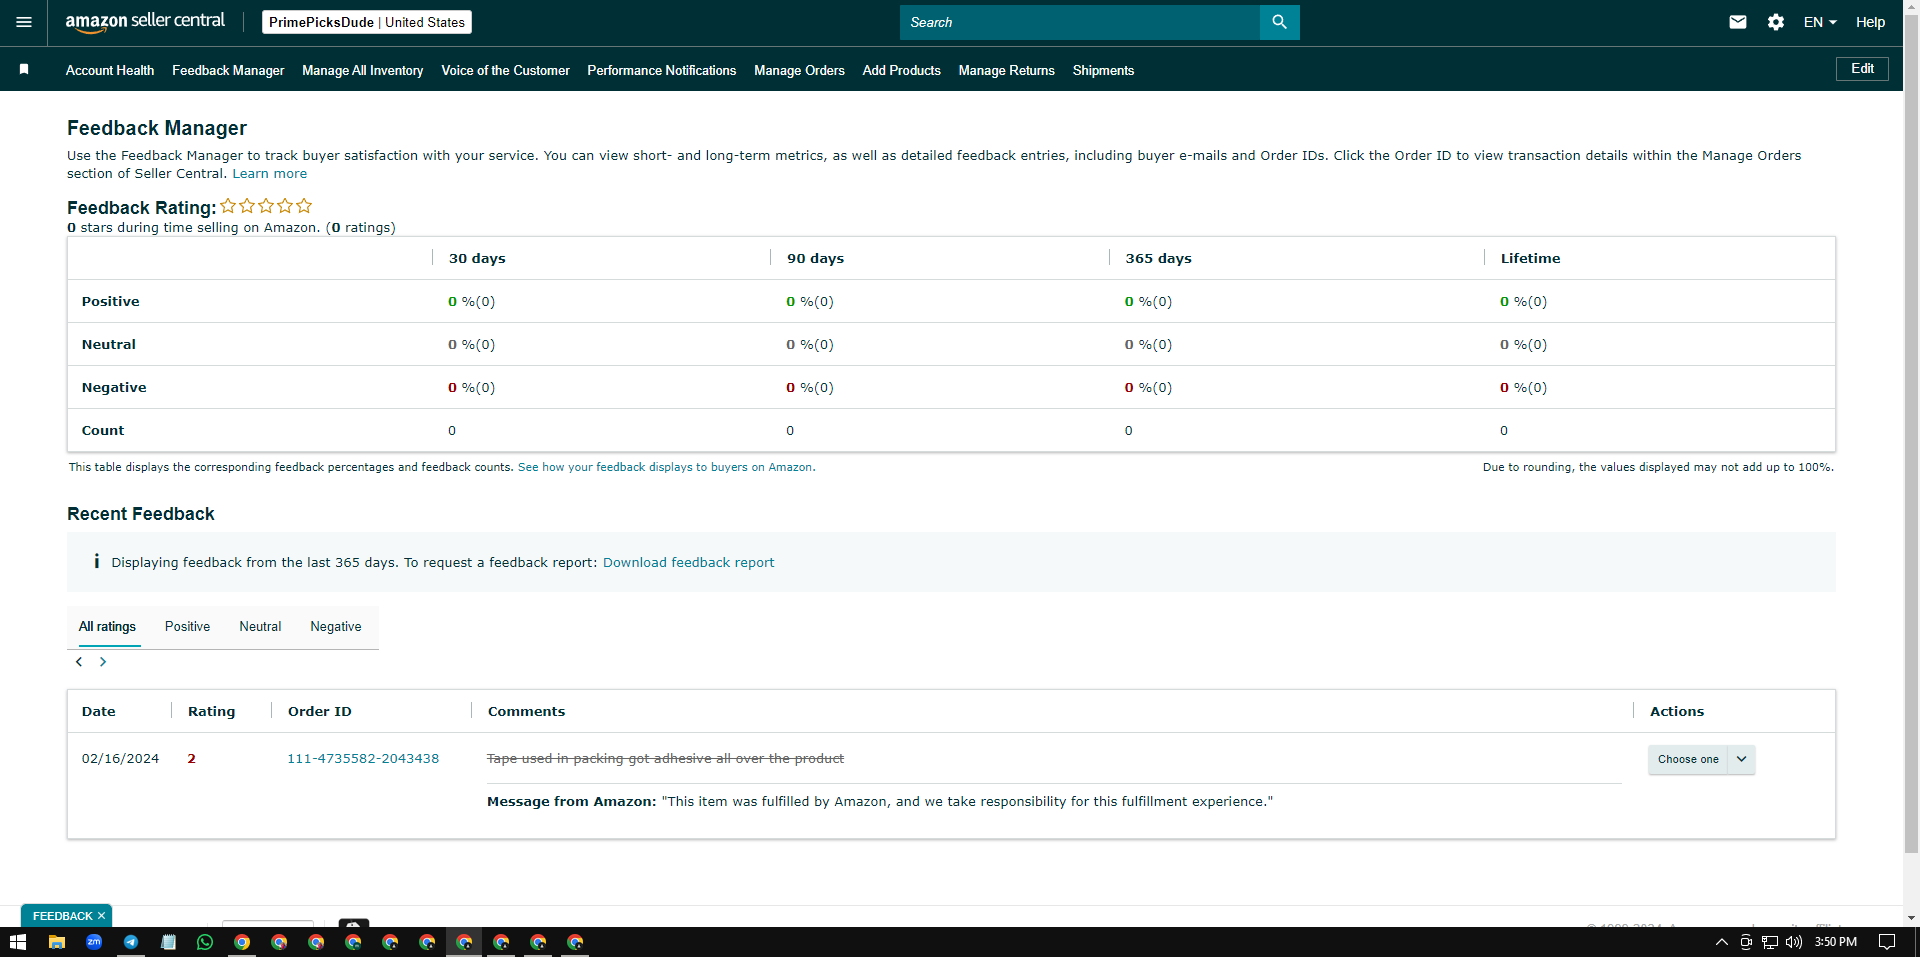
Task: Open Shipments menu item
Action: coord(1103,70)
